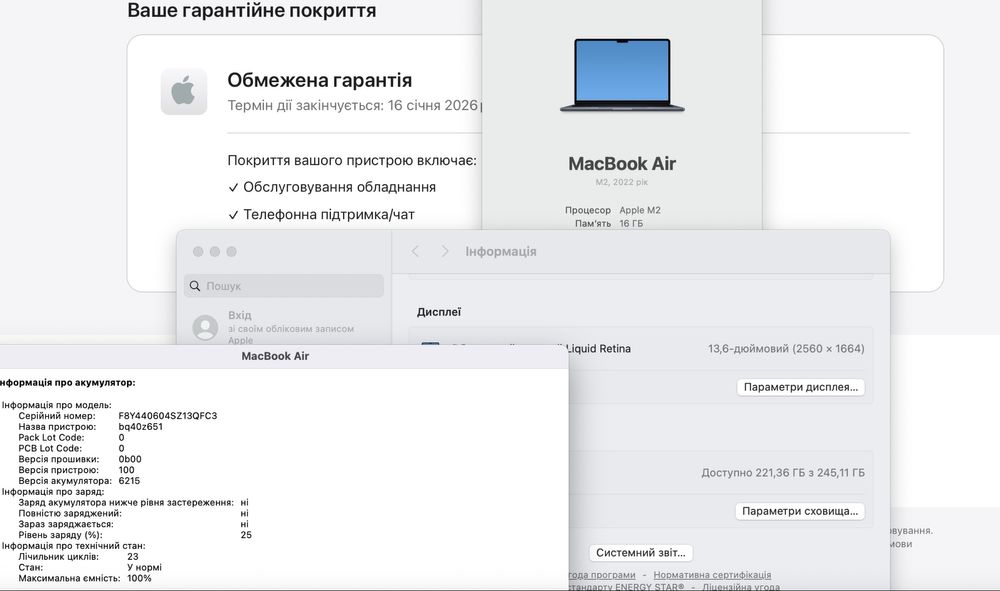The height and width of the screenshot is (591, 1000).
Task: Open the Нормативна сертифікація link
Action: [712, 575]
